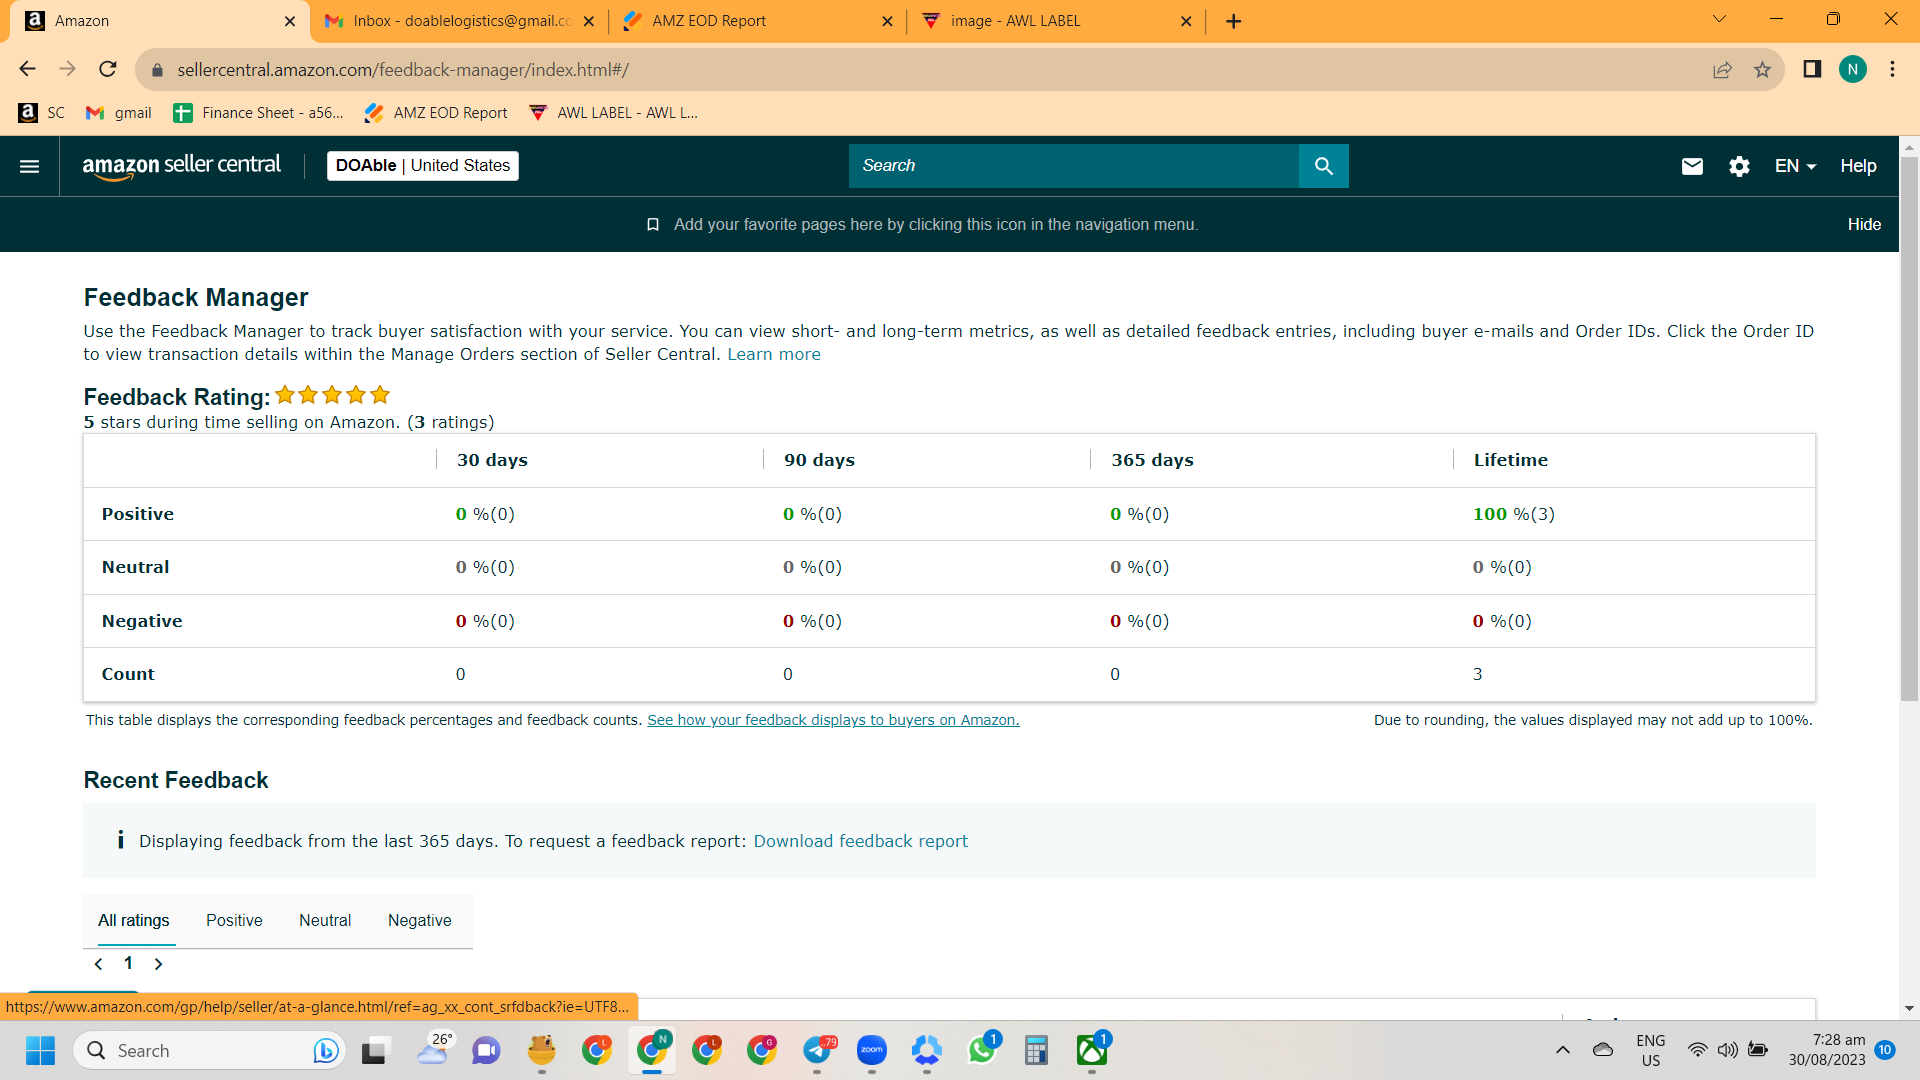Click the Amazon Seller Central logo
The height and width of the screenshot is (1080, 1920).
(x=181, y=166)
